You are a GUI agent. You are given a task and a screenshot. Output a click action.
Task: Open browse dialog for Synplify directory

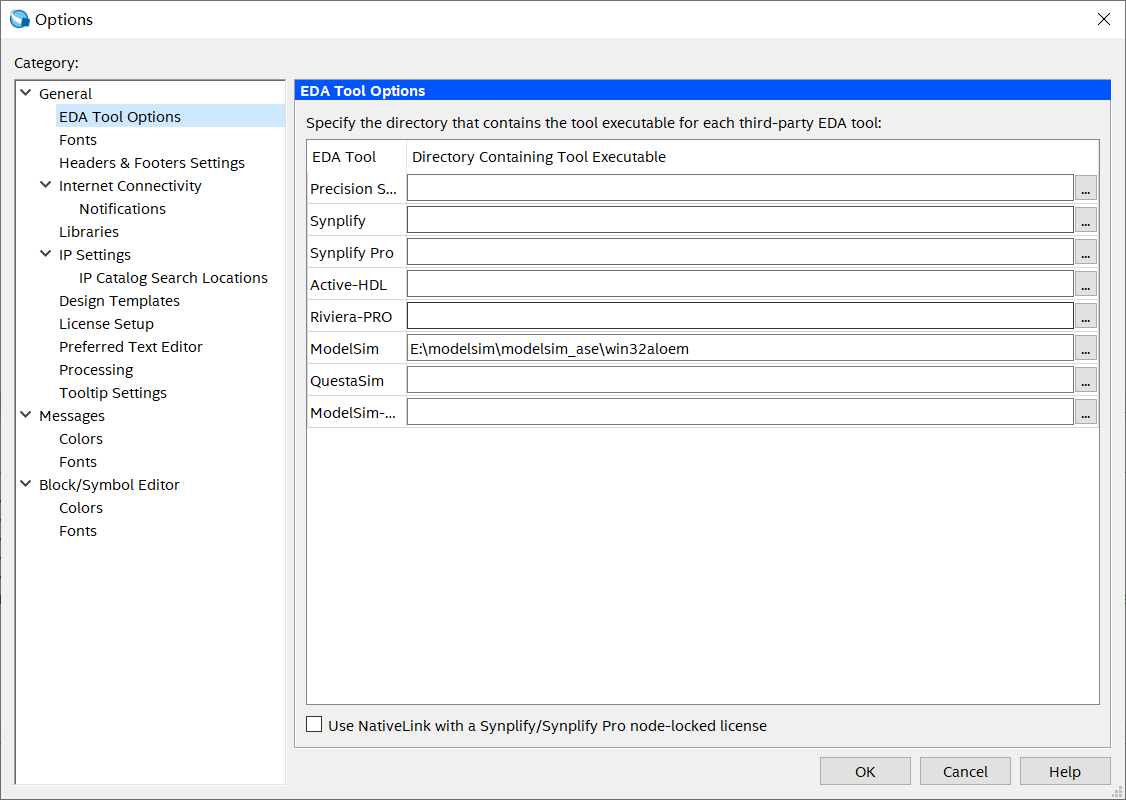click(x=1086, y=220)
